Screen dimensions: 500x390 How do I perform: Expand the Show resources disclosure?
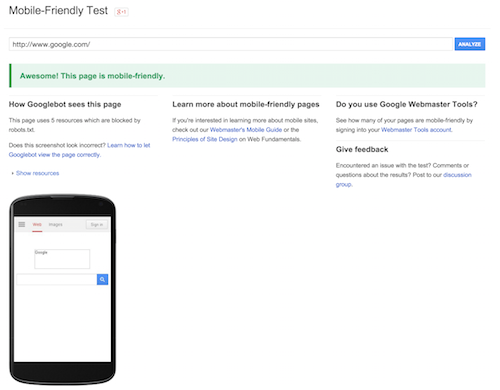pos(37,173)
